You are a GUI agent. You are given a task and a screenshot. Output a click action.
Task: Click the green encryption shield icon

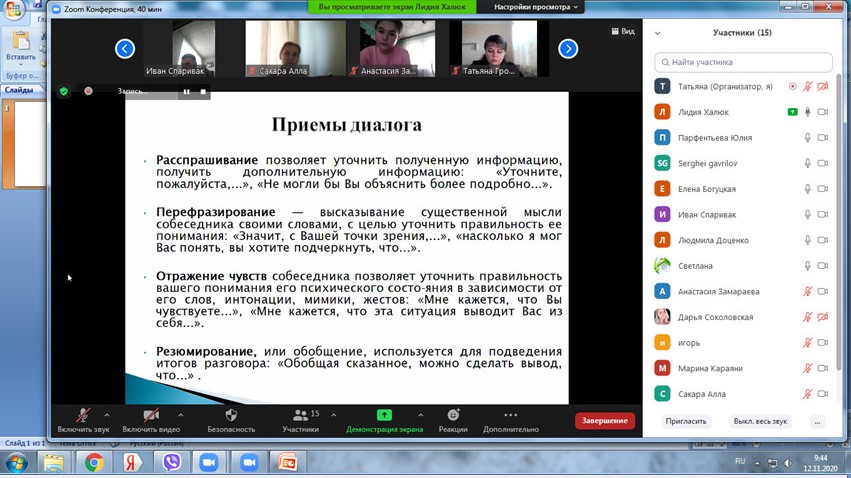click(x=64, y=91)
